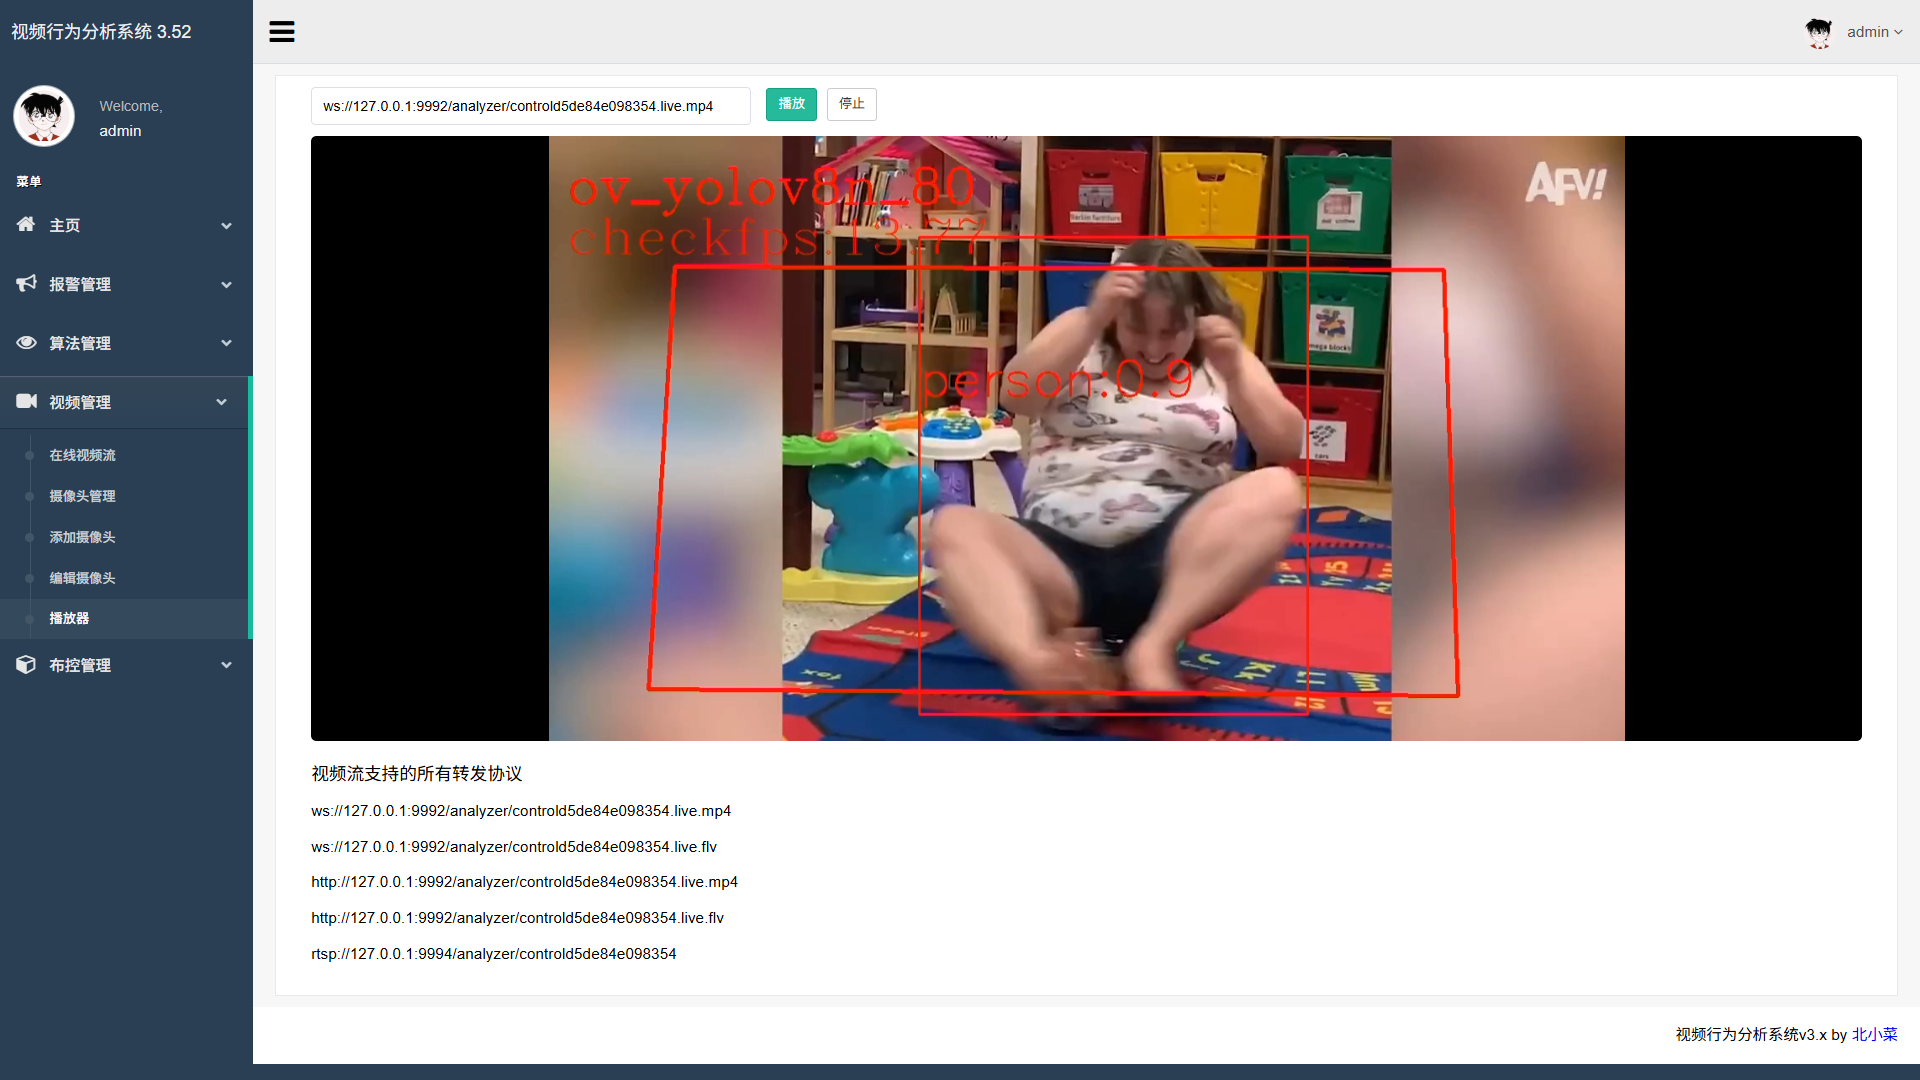Viewport: 1920px width, 1080px height.
Task: Click the hamburger menu toggle icon
Action: pos(282,32)
